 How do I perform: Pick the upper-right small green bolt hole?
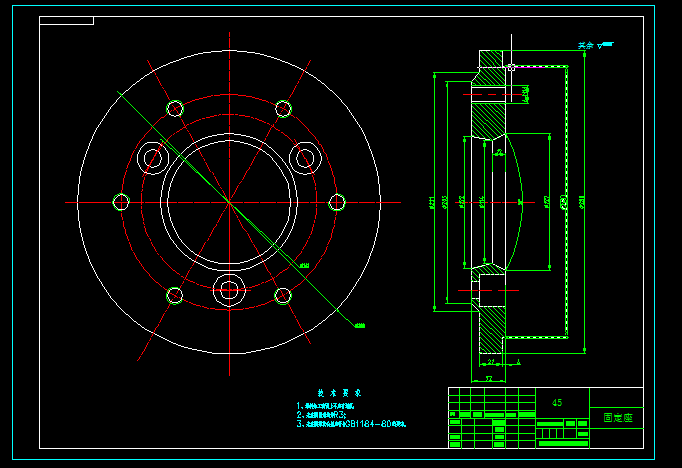[283, 108]
